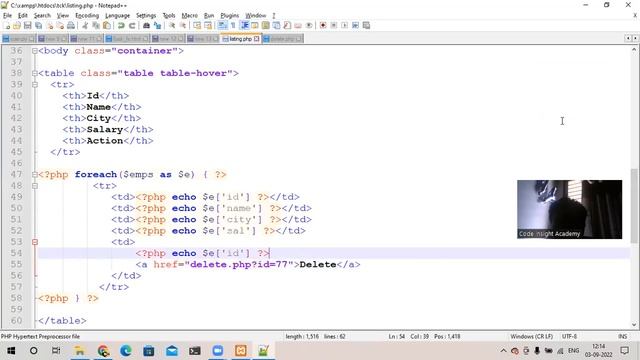
Task: Click the text "Delete" on line 55
Action: (318, 264)
